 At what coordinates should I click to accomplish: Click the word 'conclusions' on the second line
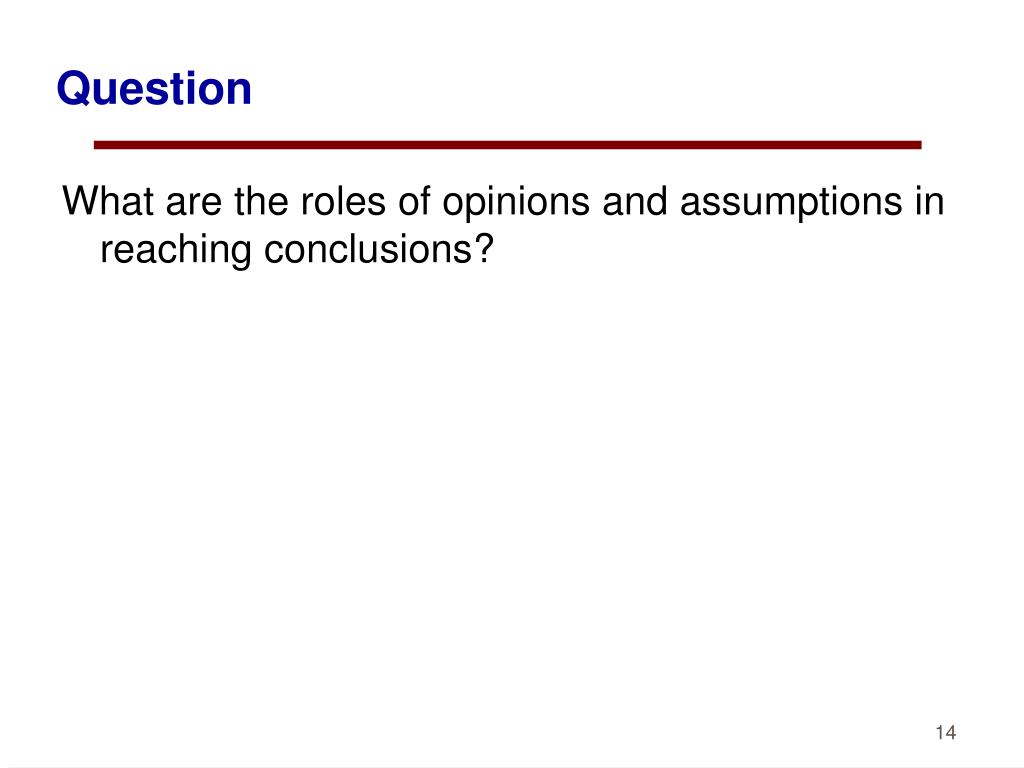pos(367,249)
